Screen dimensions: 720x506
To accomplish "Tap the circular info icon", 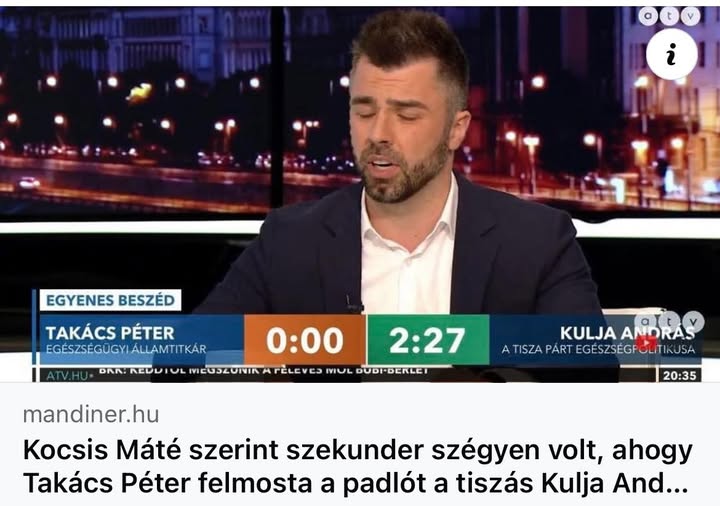I will (671, 54).
